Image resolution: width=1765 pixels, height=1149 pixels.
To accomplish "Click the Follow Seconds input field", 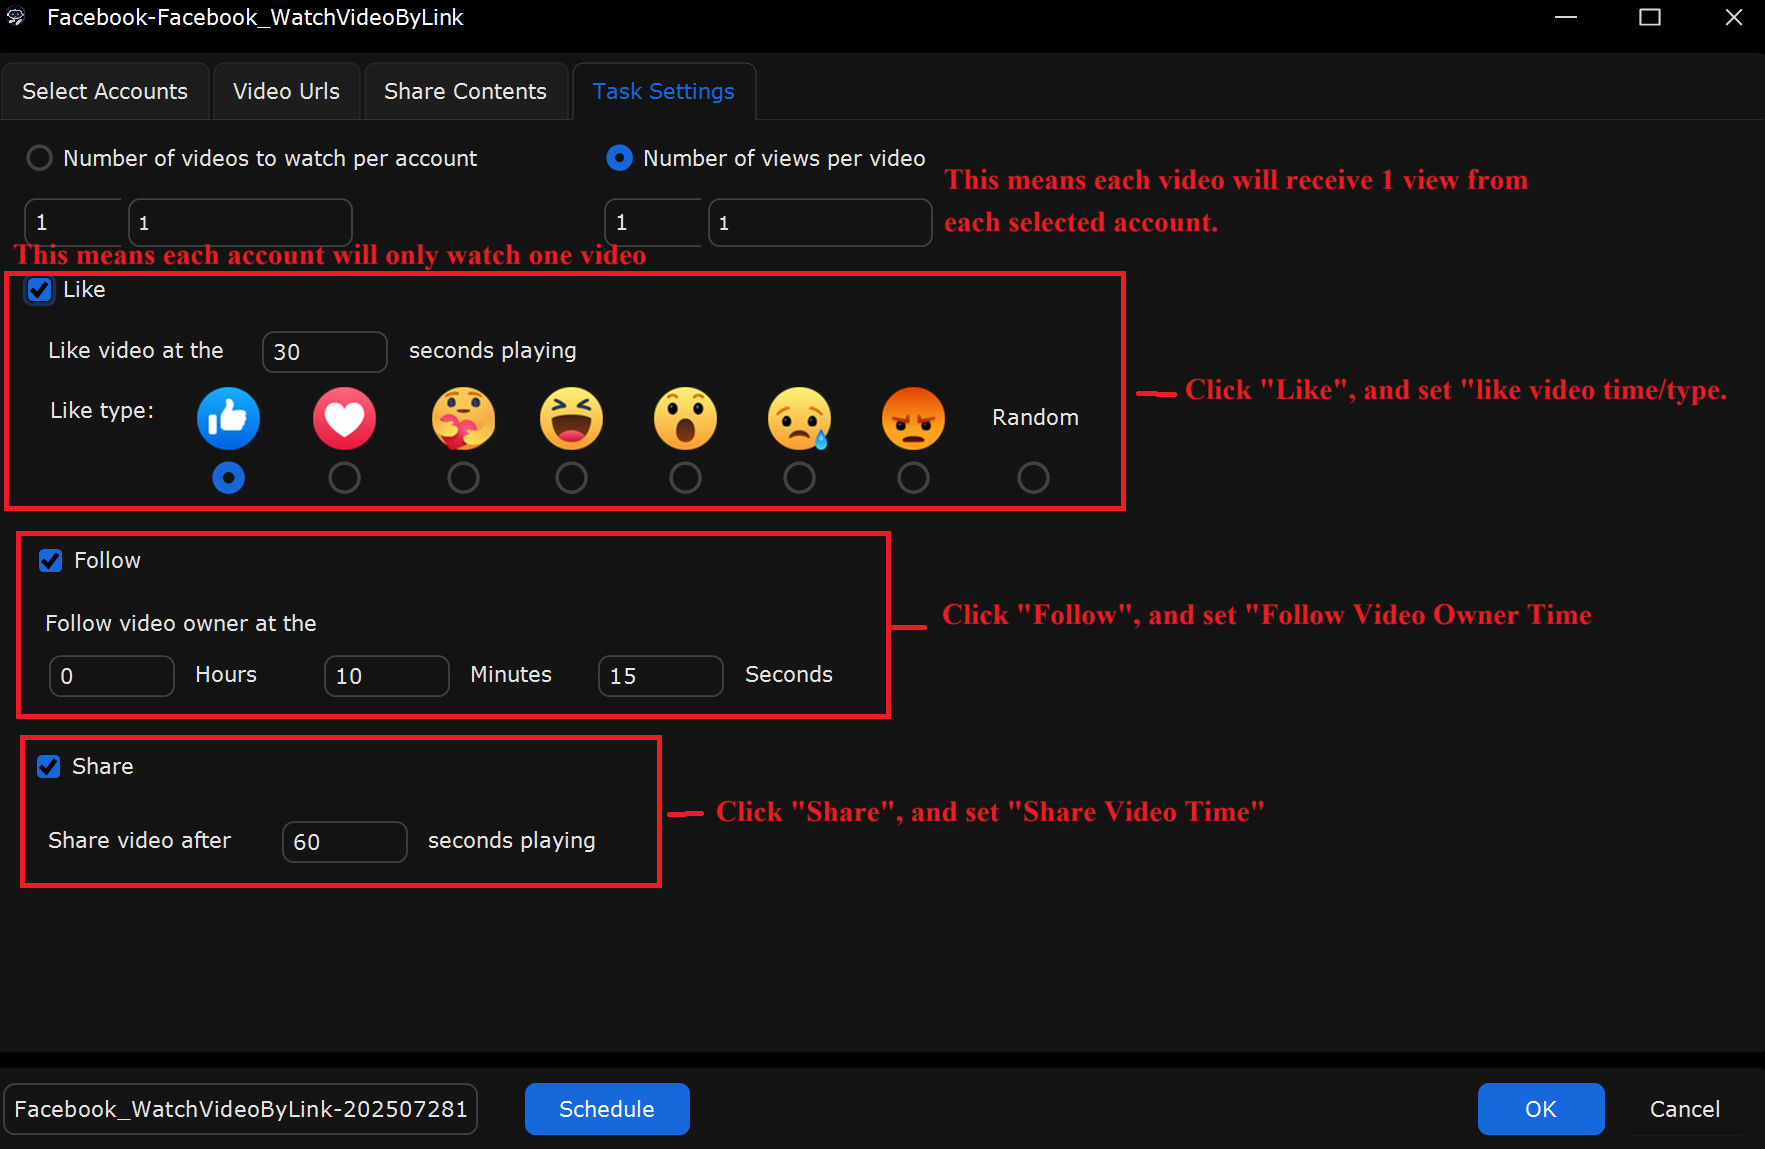I will click(660, 676).
